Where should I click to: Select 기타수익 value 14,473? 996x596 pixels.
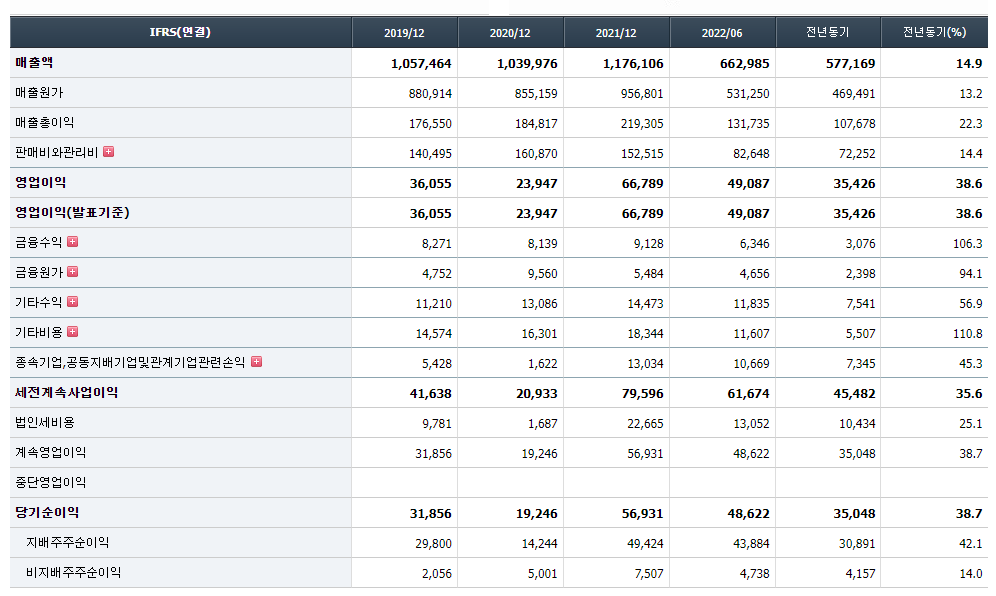coord(645,304)
